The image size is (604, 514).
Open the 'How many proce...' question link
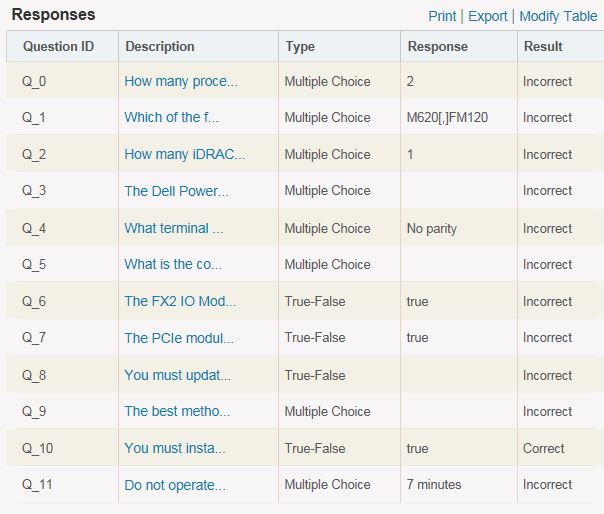pyautogui.click(x=181, y=81)
